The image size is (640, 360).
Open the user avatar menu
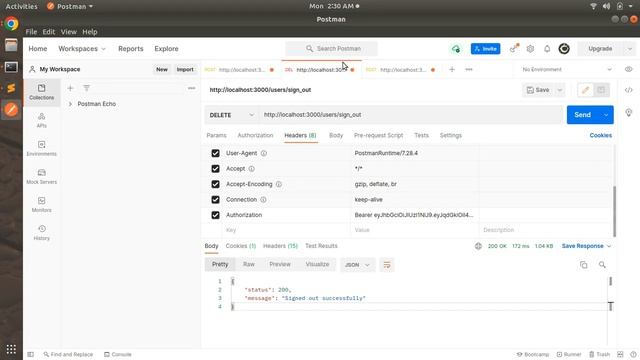pos(564,49)
